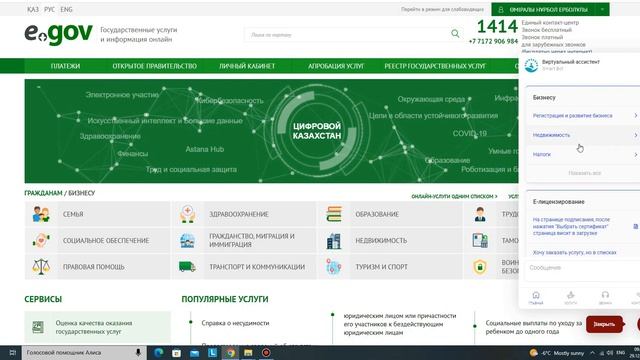This screenshot has width=640, height=360.
Task: Open Хочу заказать услуту question link
Action: tap(574, 253)
